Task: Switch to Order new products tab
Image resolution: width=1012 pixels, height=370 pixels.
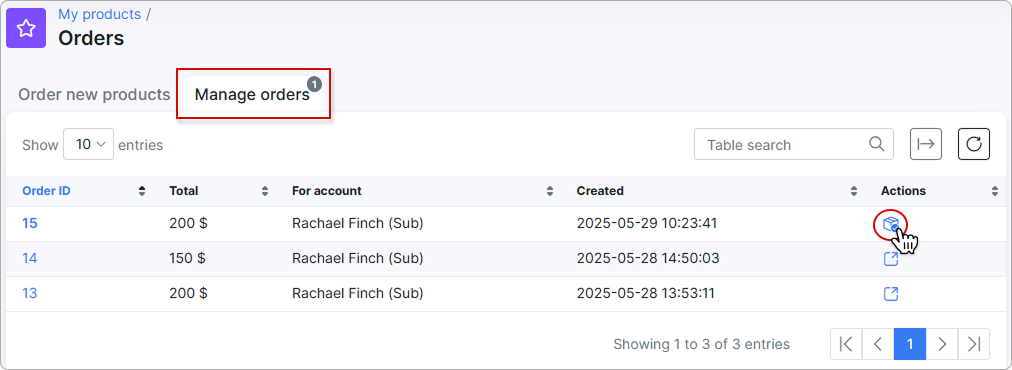Action: pyautogui.click(x=94, y=95)
